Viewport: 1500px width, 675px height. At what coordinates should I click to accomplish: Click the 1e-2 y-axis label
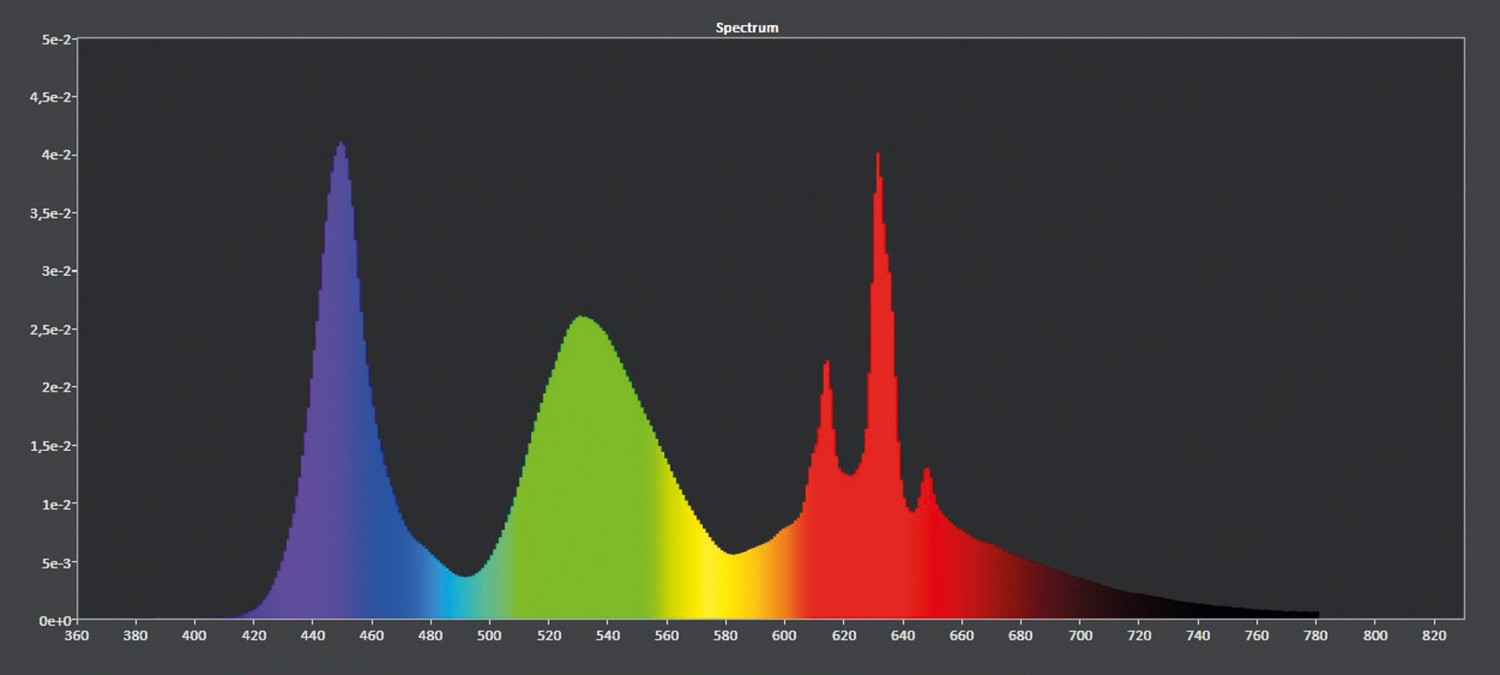click(x=56, y=503)
